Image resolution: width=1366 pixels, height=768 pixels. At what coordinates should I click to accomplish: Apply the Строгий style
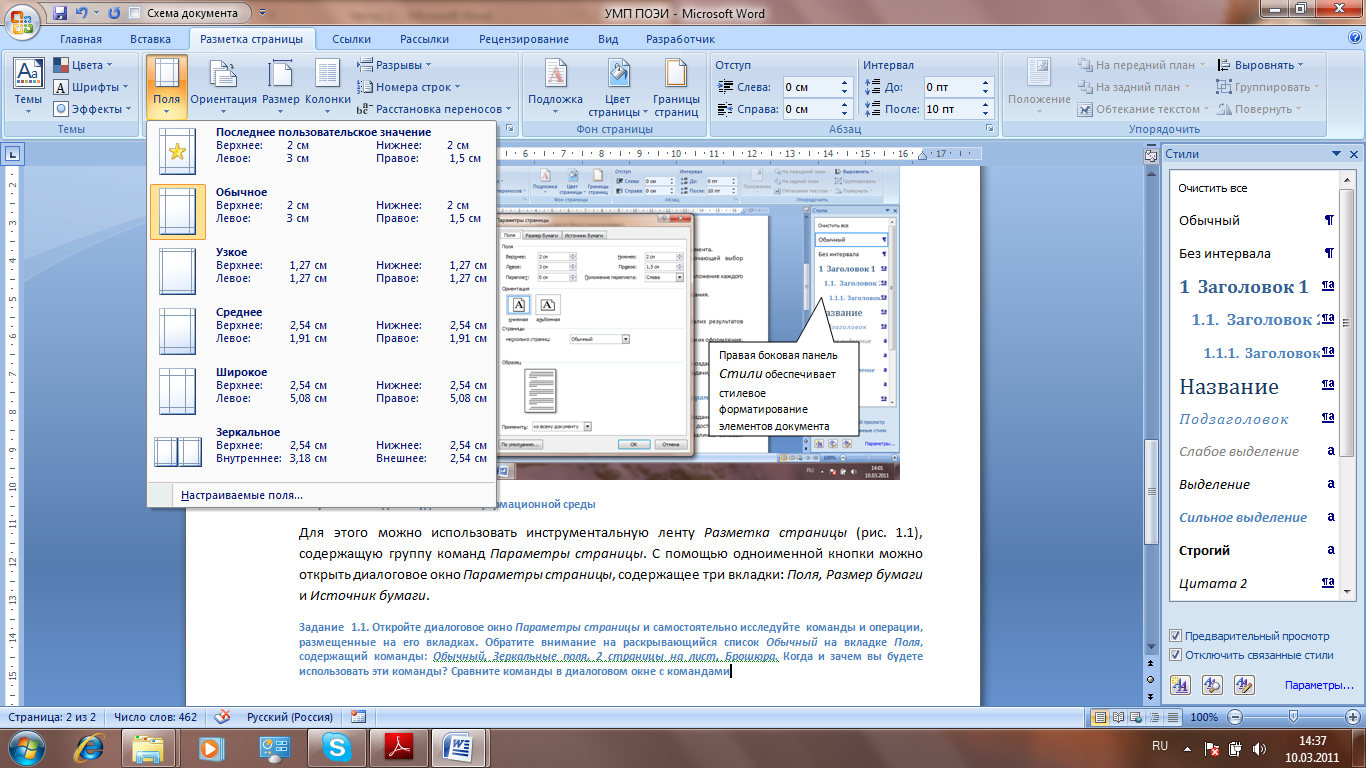click(x=1256, y=550)
